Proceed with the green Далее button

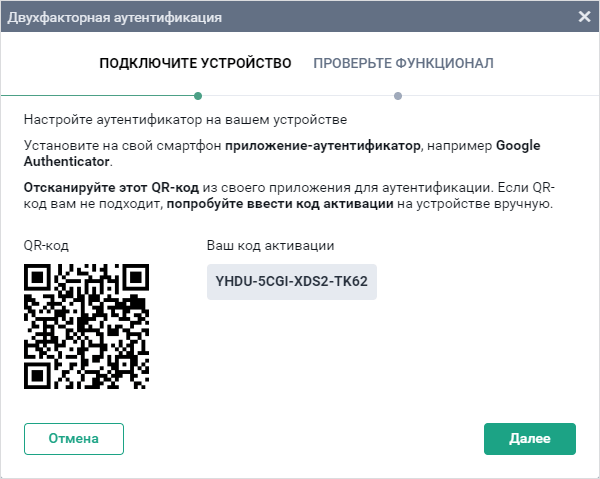tap(529, 438)
